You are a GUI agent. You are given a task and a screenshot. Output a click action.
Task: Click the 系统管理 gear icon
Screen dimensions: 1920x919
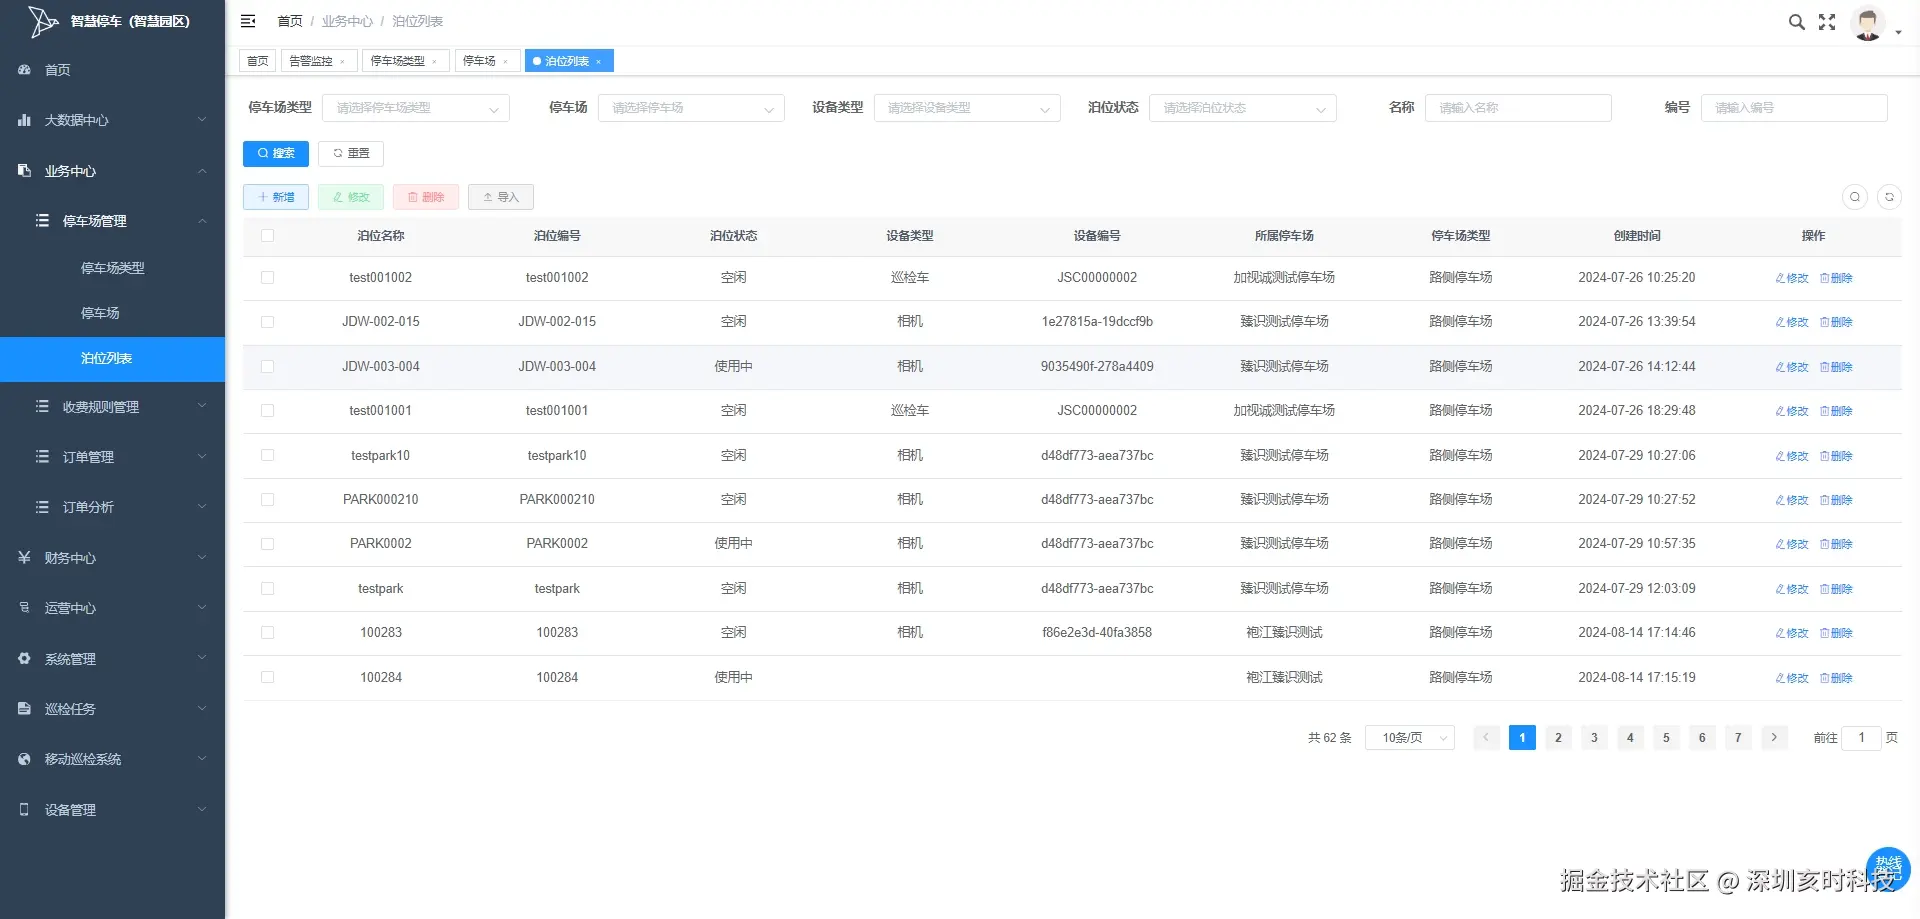coord(24,659)
